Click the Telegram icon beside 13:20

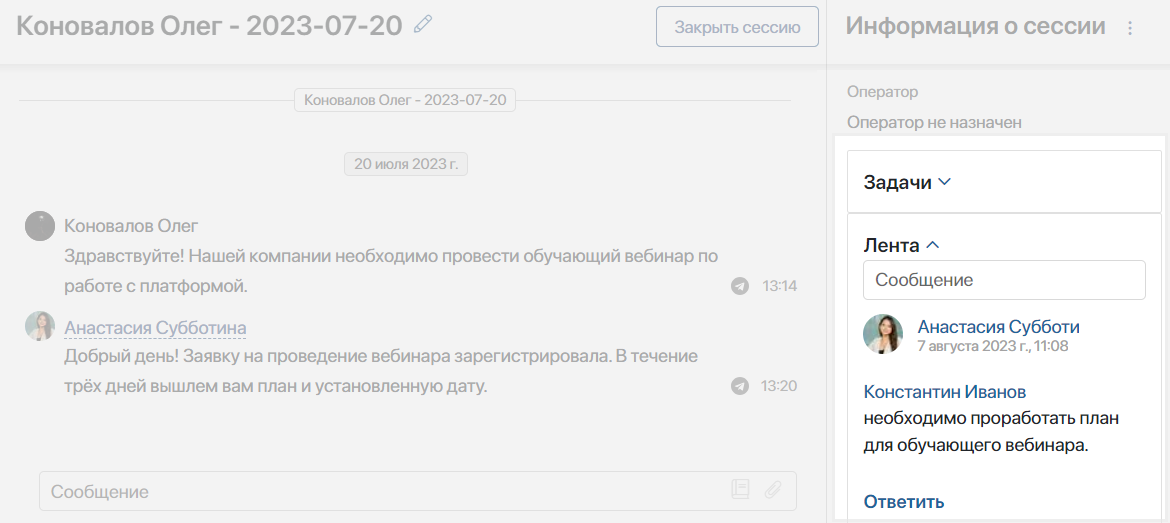(740, 386)
